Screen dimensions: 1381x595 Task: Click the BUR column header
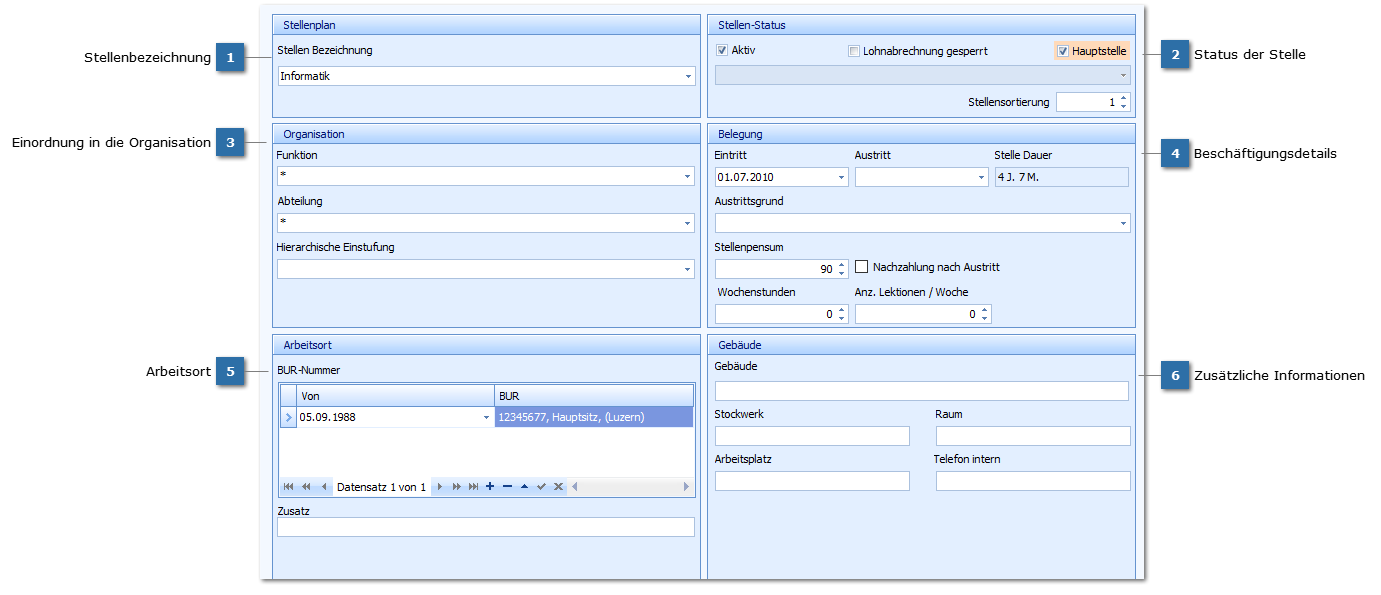pos(593,396)
